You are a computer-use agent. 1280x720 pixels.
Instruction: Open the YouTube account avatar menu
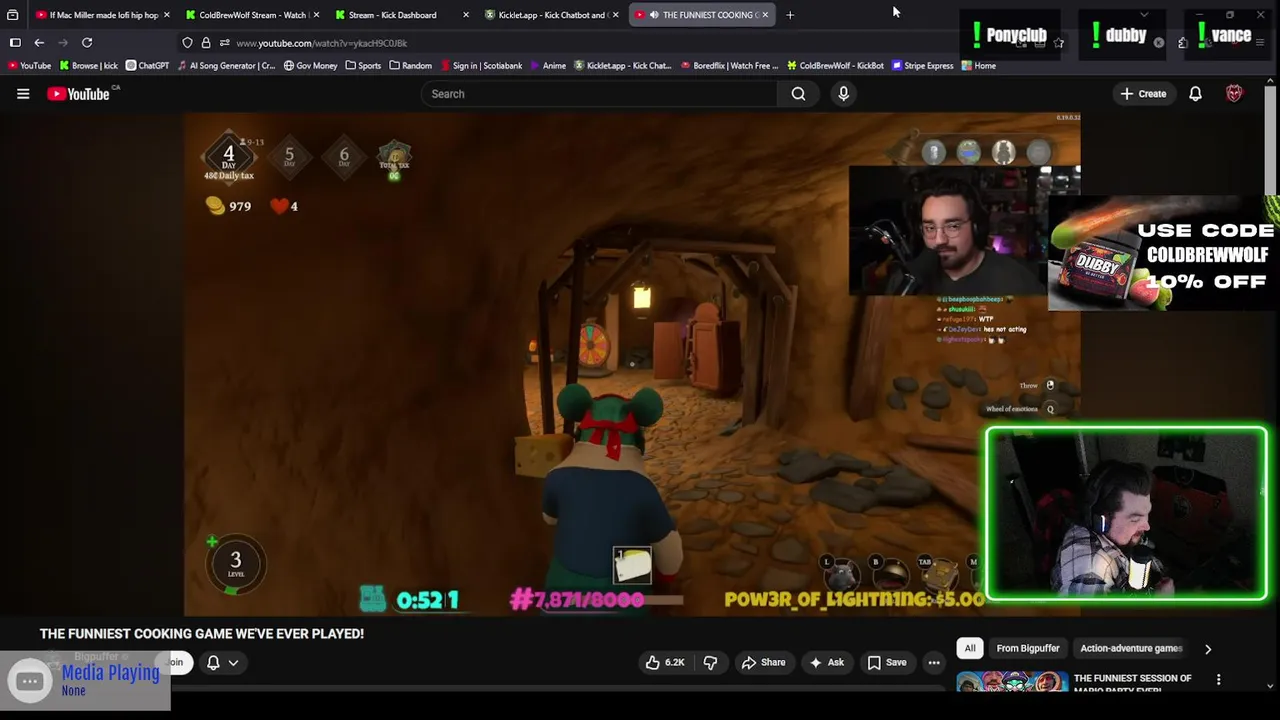[x=1234, y=94]
